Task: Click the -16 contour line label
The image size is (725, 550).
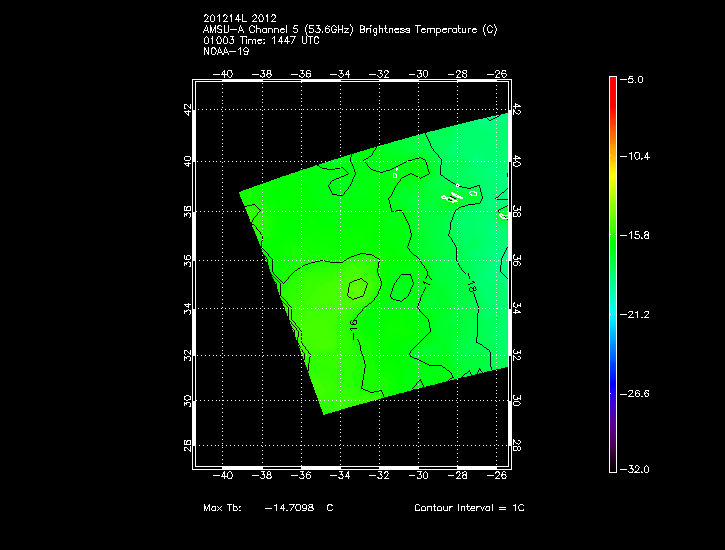Action: [x=354, y=325]
